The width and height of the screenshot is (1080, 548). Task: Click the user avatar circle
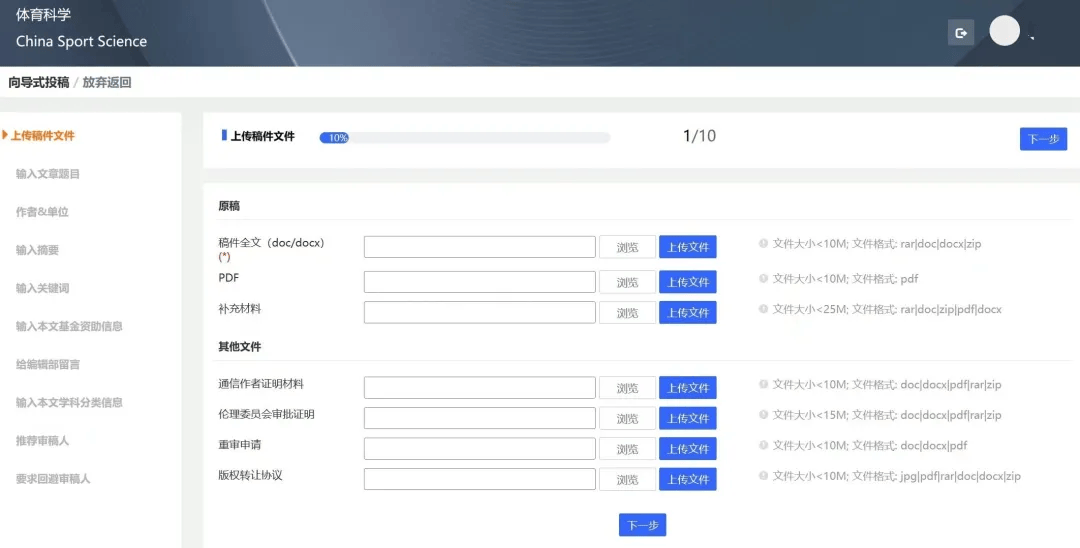1004,31
